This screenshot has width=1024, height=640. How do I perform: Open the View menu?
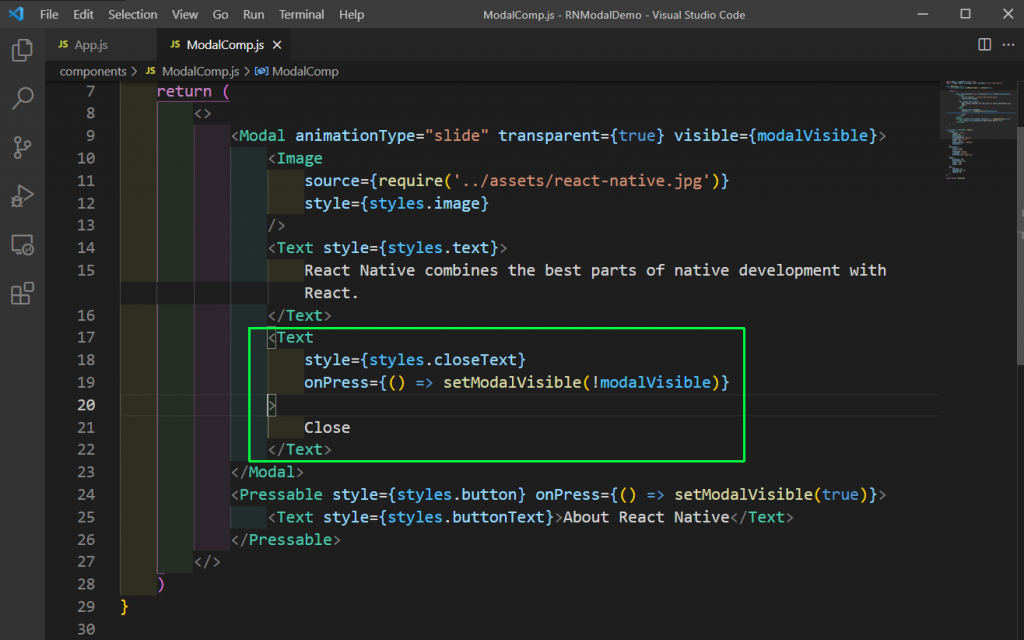(x=185, y=14)
